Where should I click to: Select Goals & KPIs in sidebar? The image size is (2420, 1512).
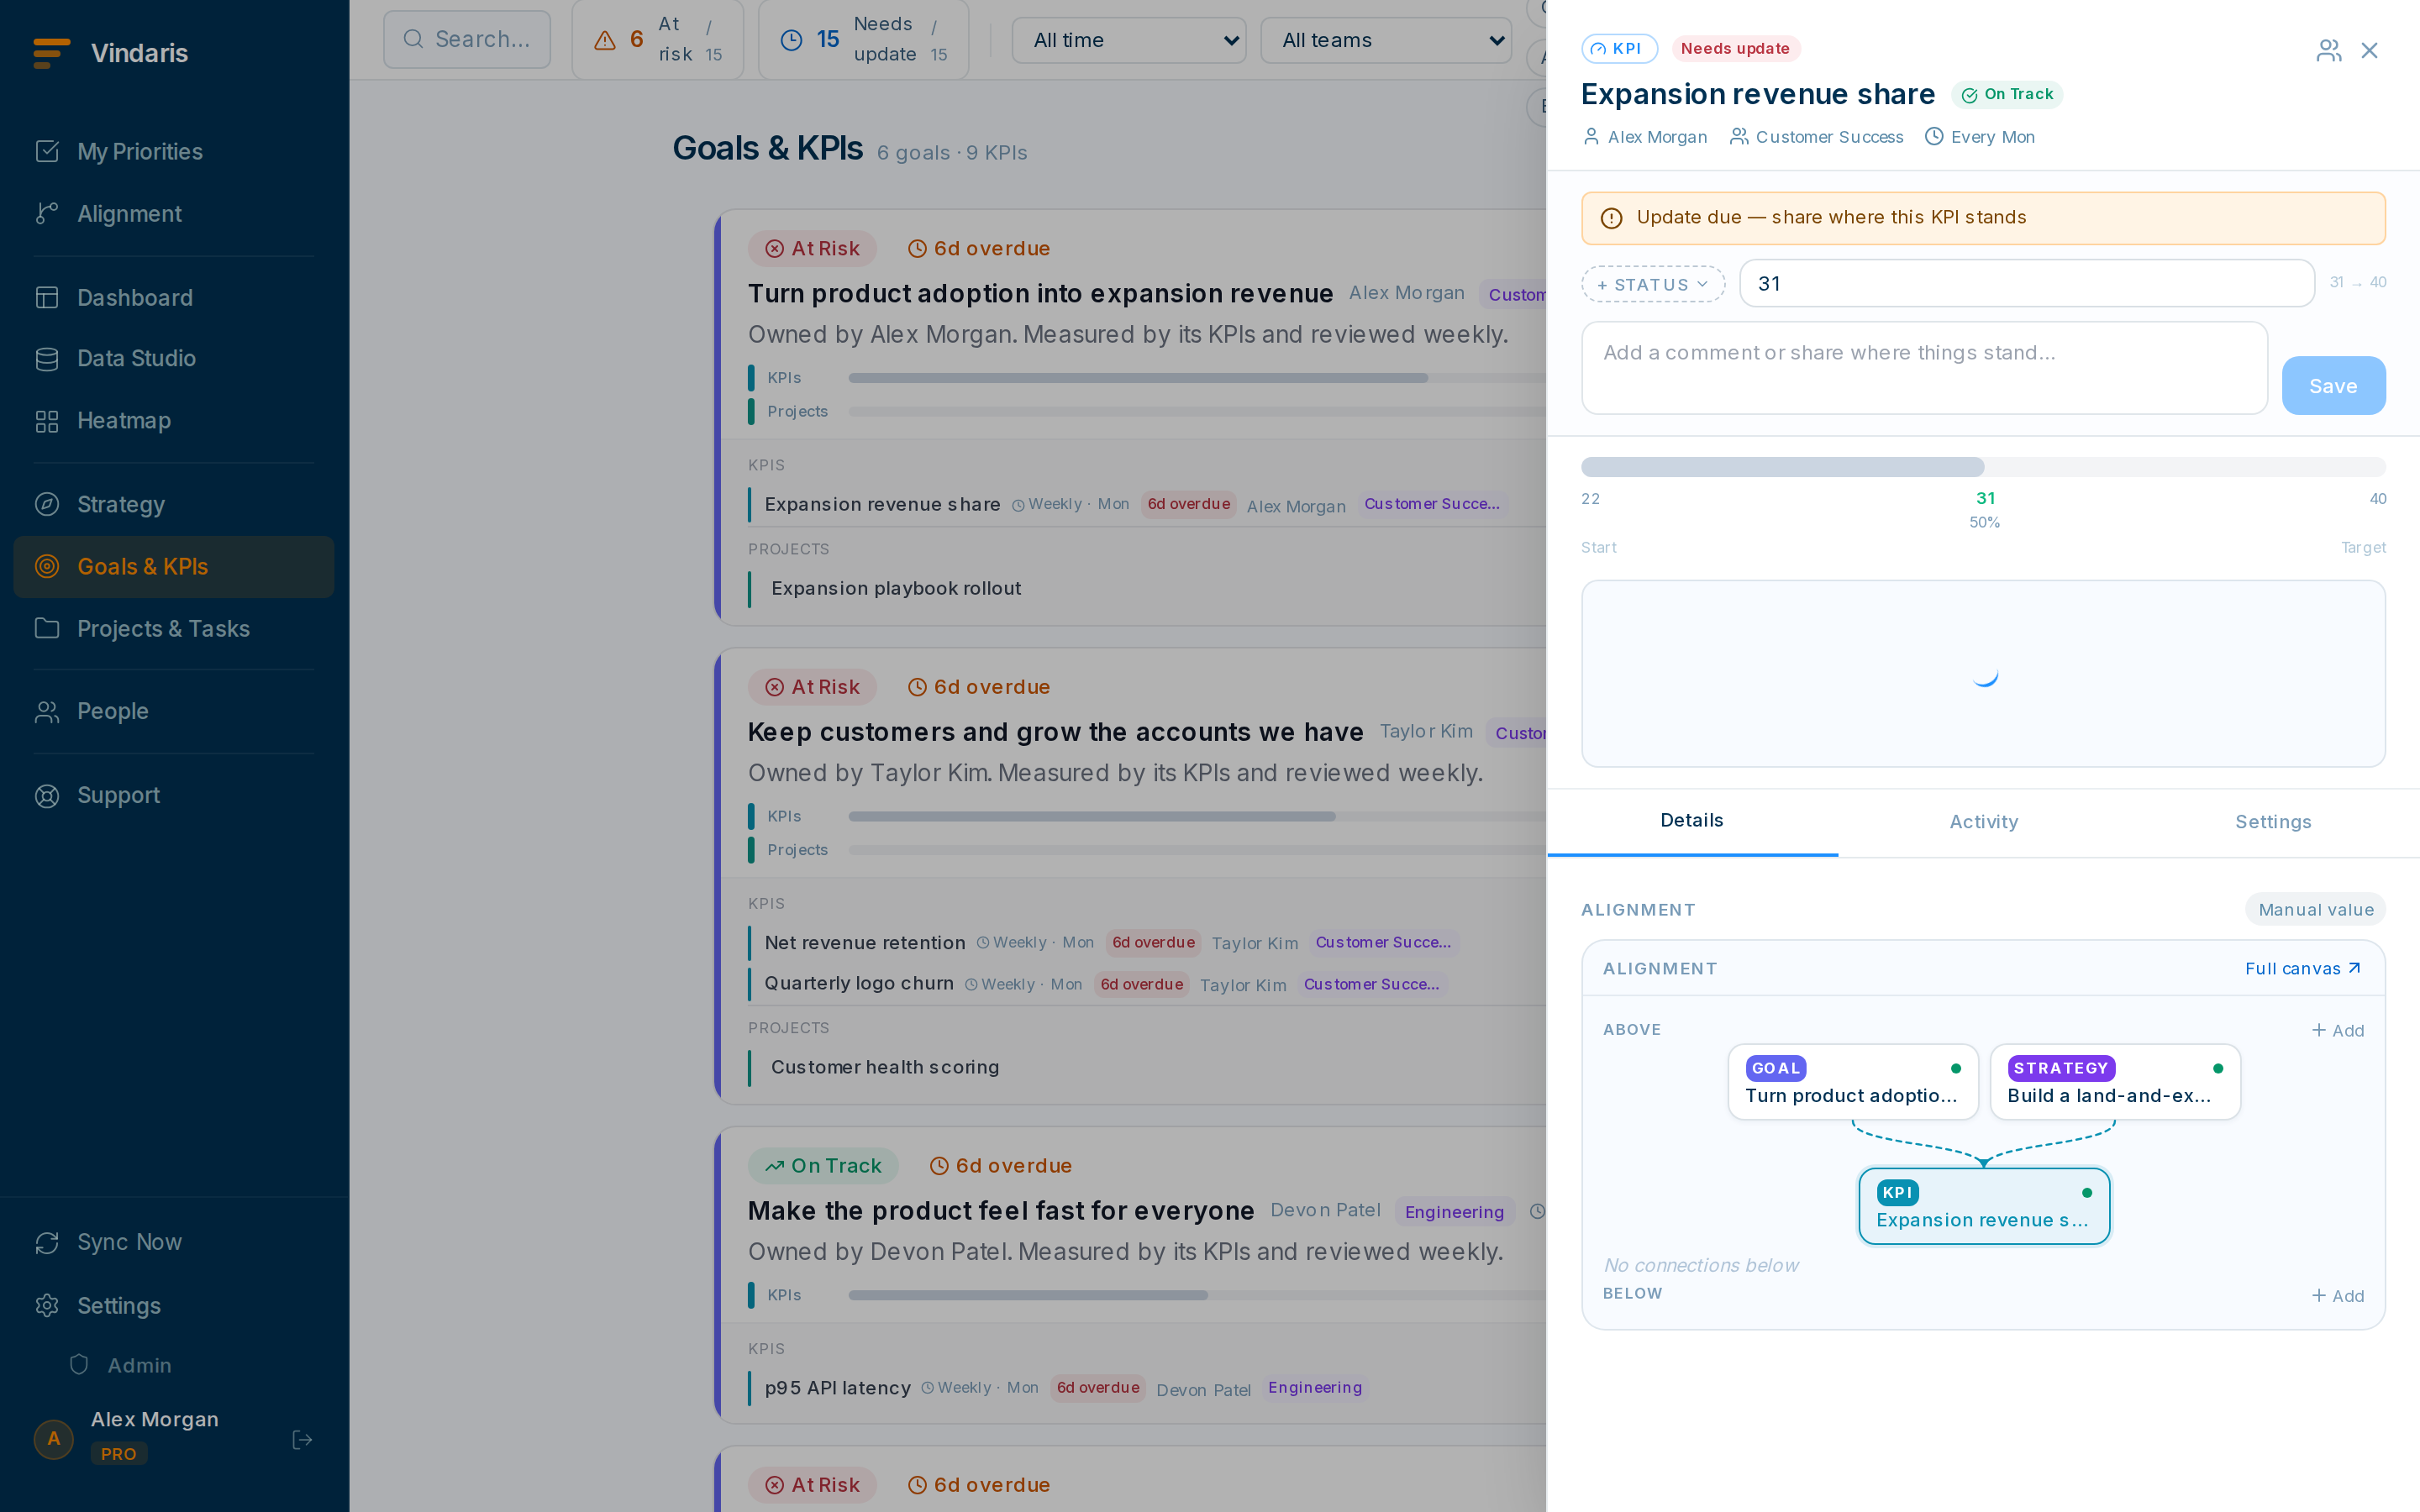[173, 567]
